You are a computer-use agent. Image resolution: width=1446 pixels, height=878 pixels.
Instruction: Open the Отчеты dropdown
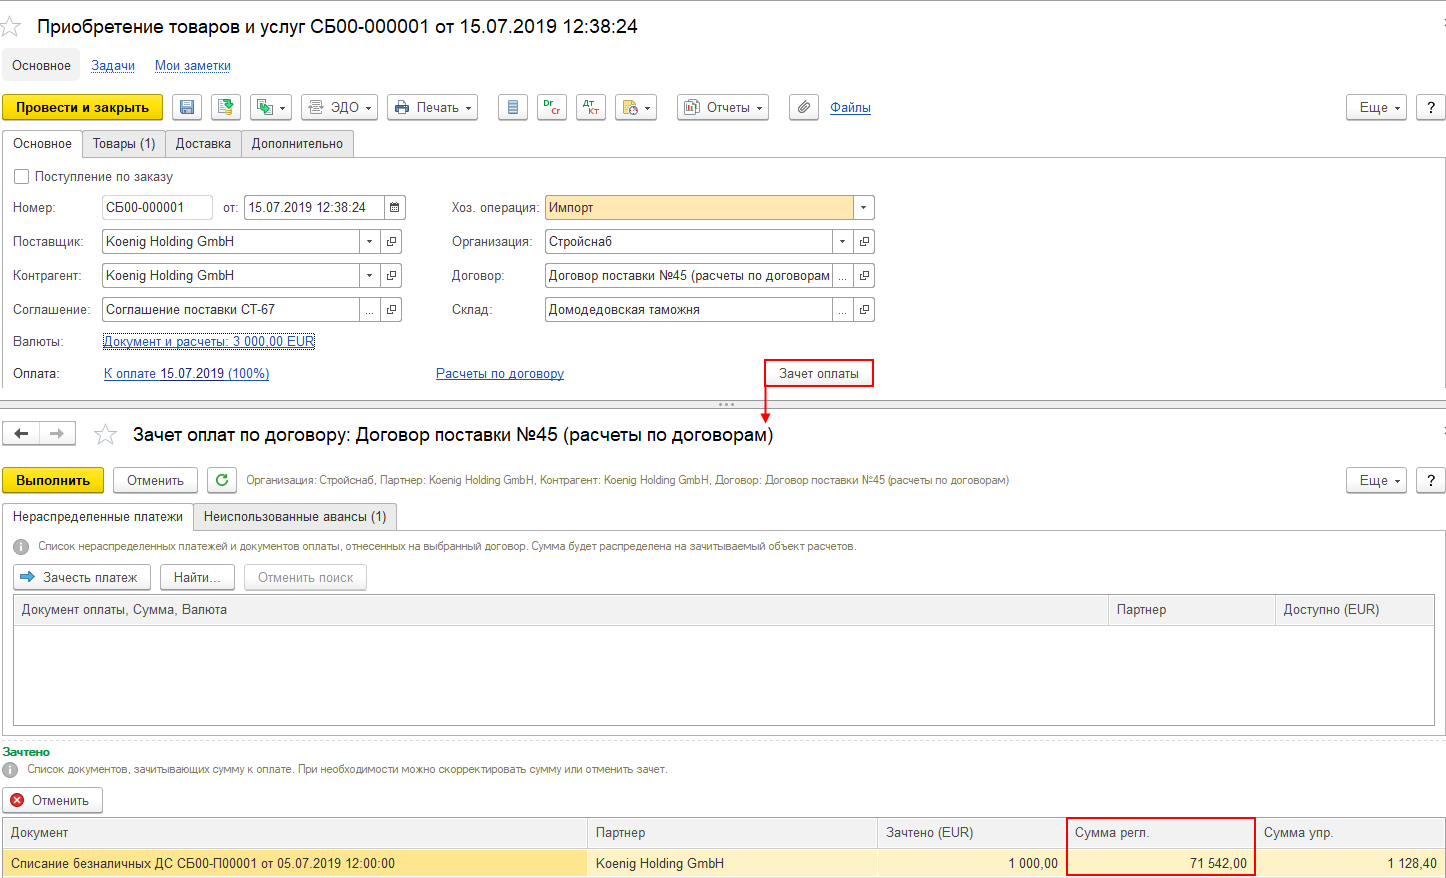pos(723,107)
